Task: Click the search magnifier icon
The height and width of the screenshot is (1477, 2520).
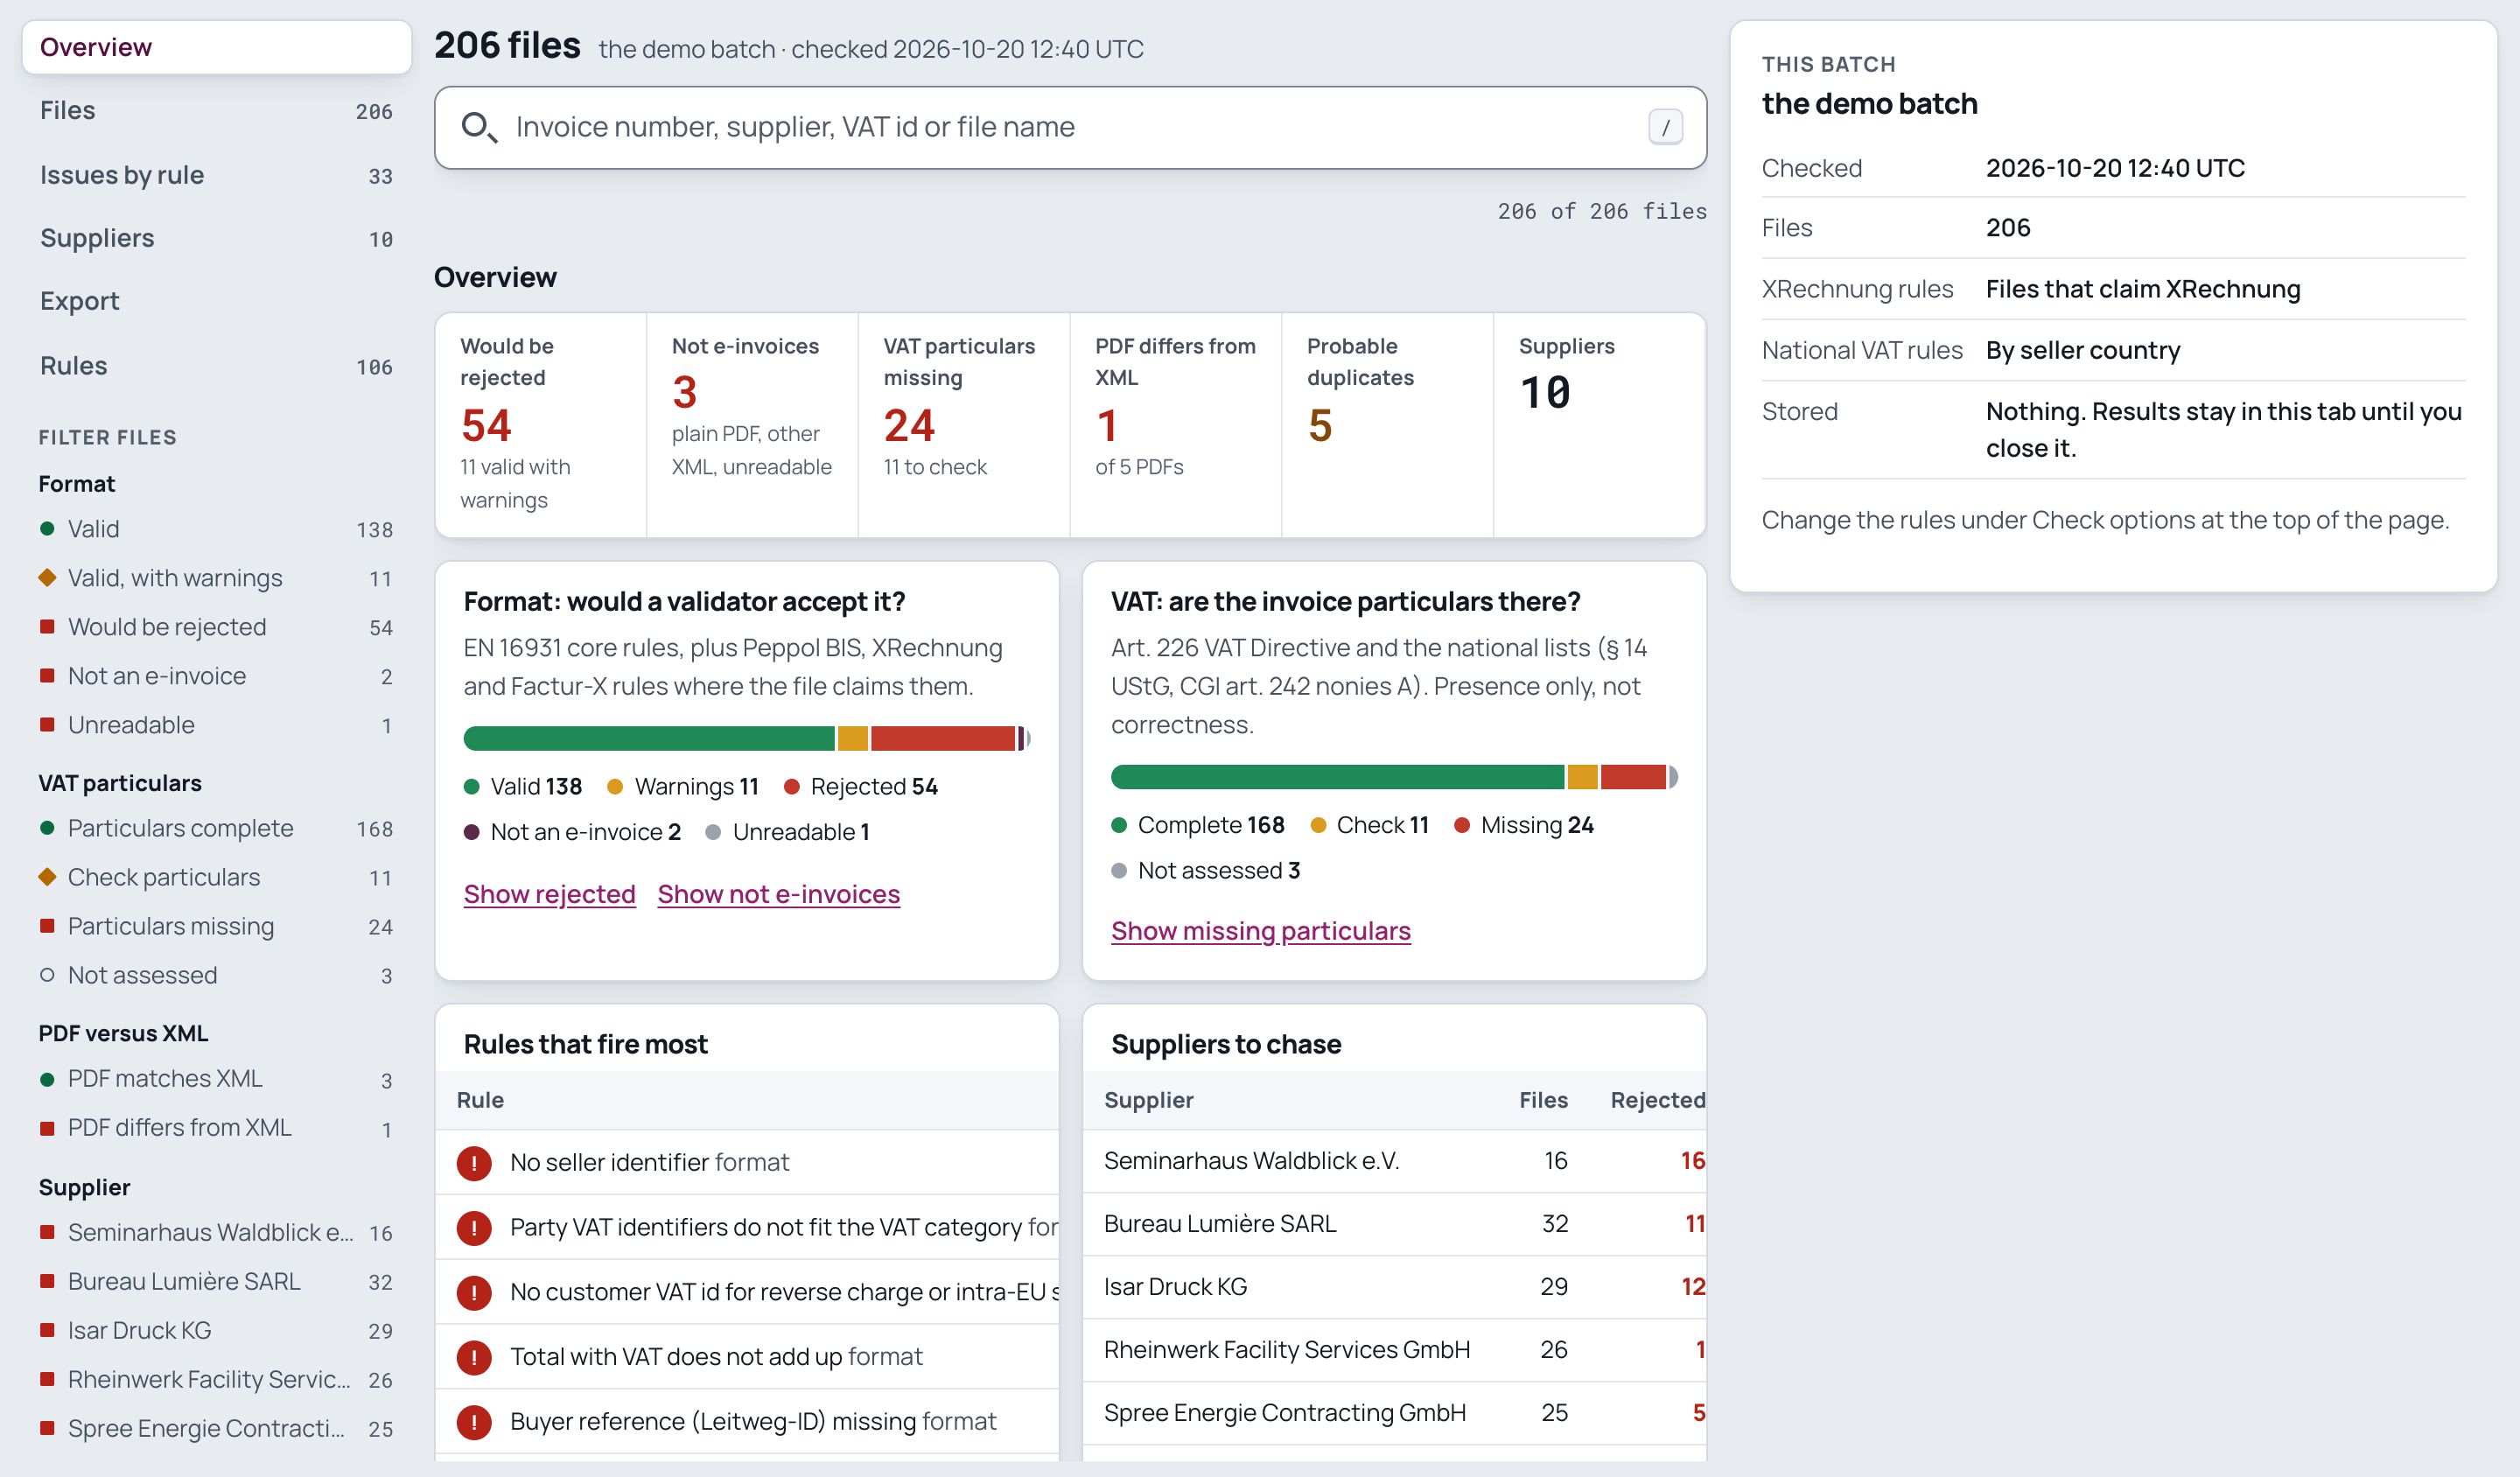Action: (478, 127)
